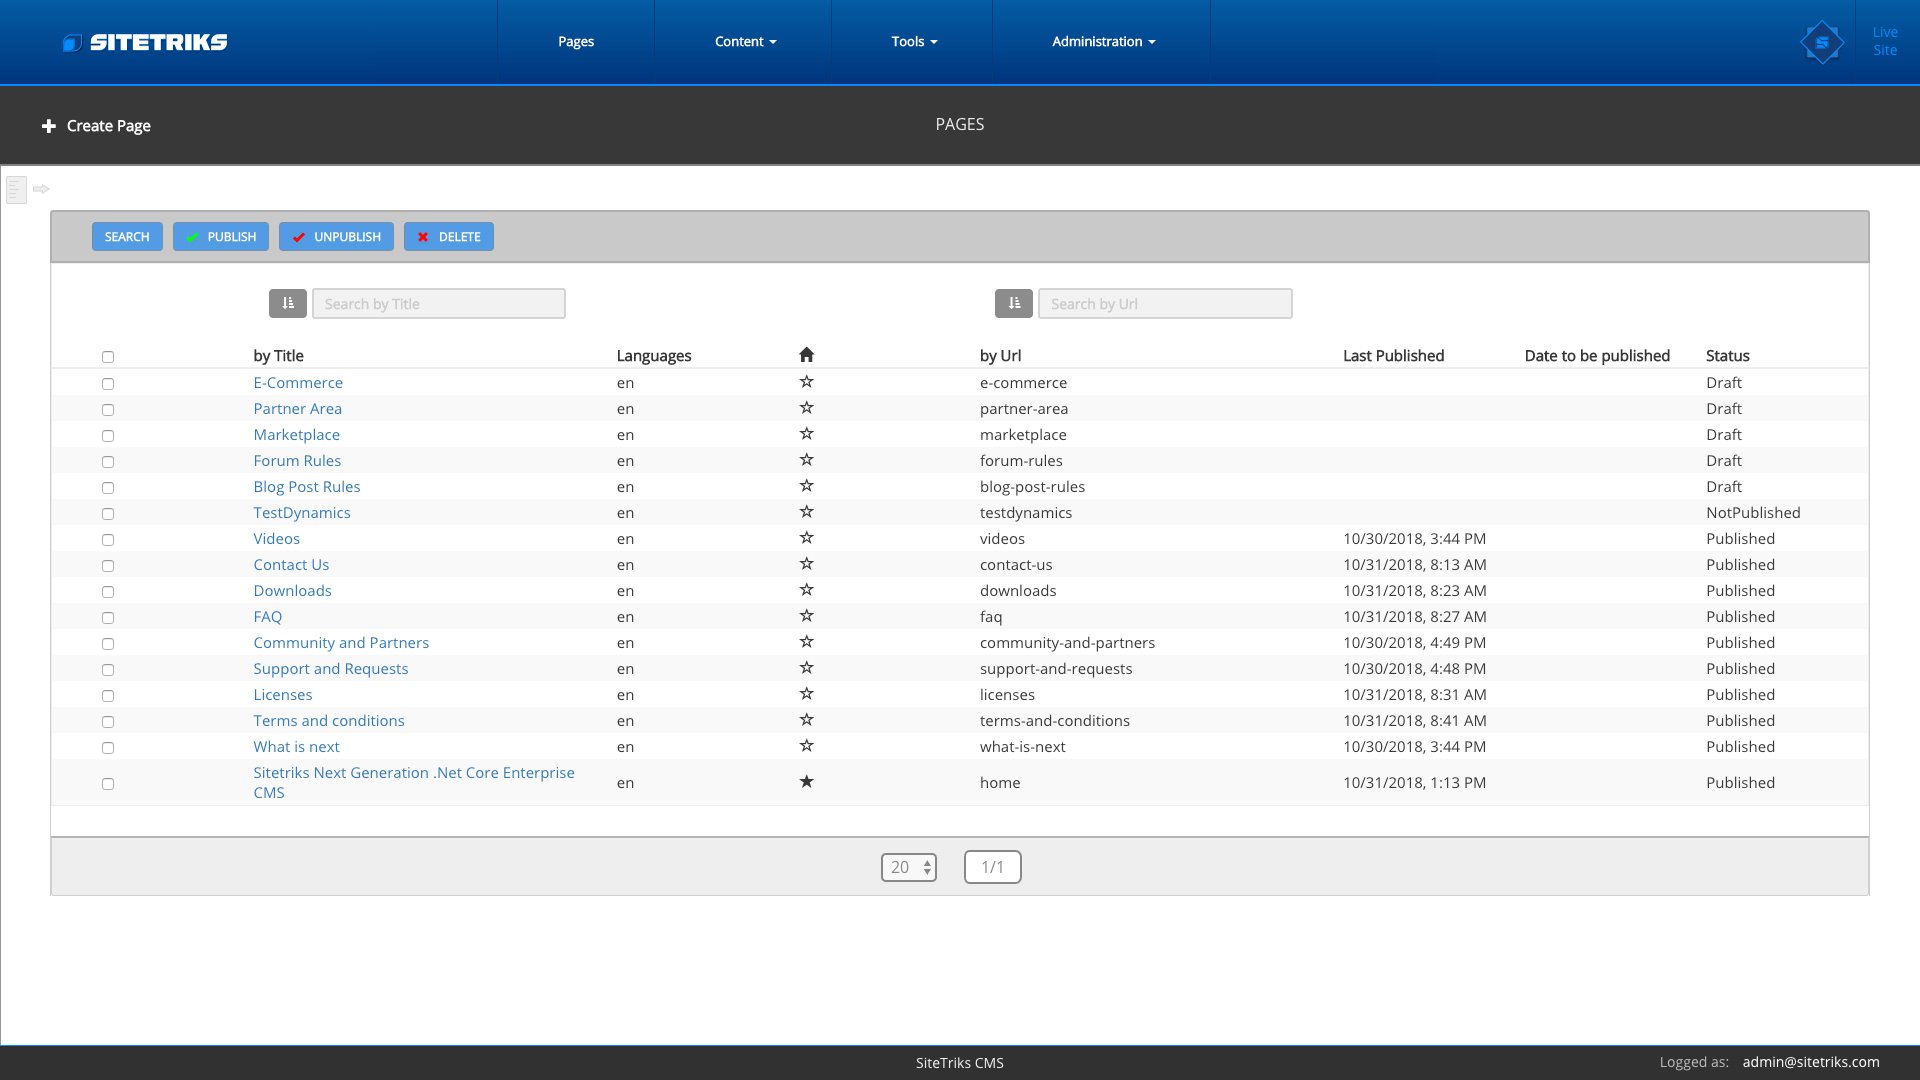Click the sort icon beside Search by Title
1920x1080 pixels.
click(x=287, y=303)
